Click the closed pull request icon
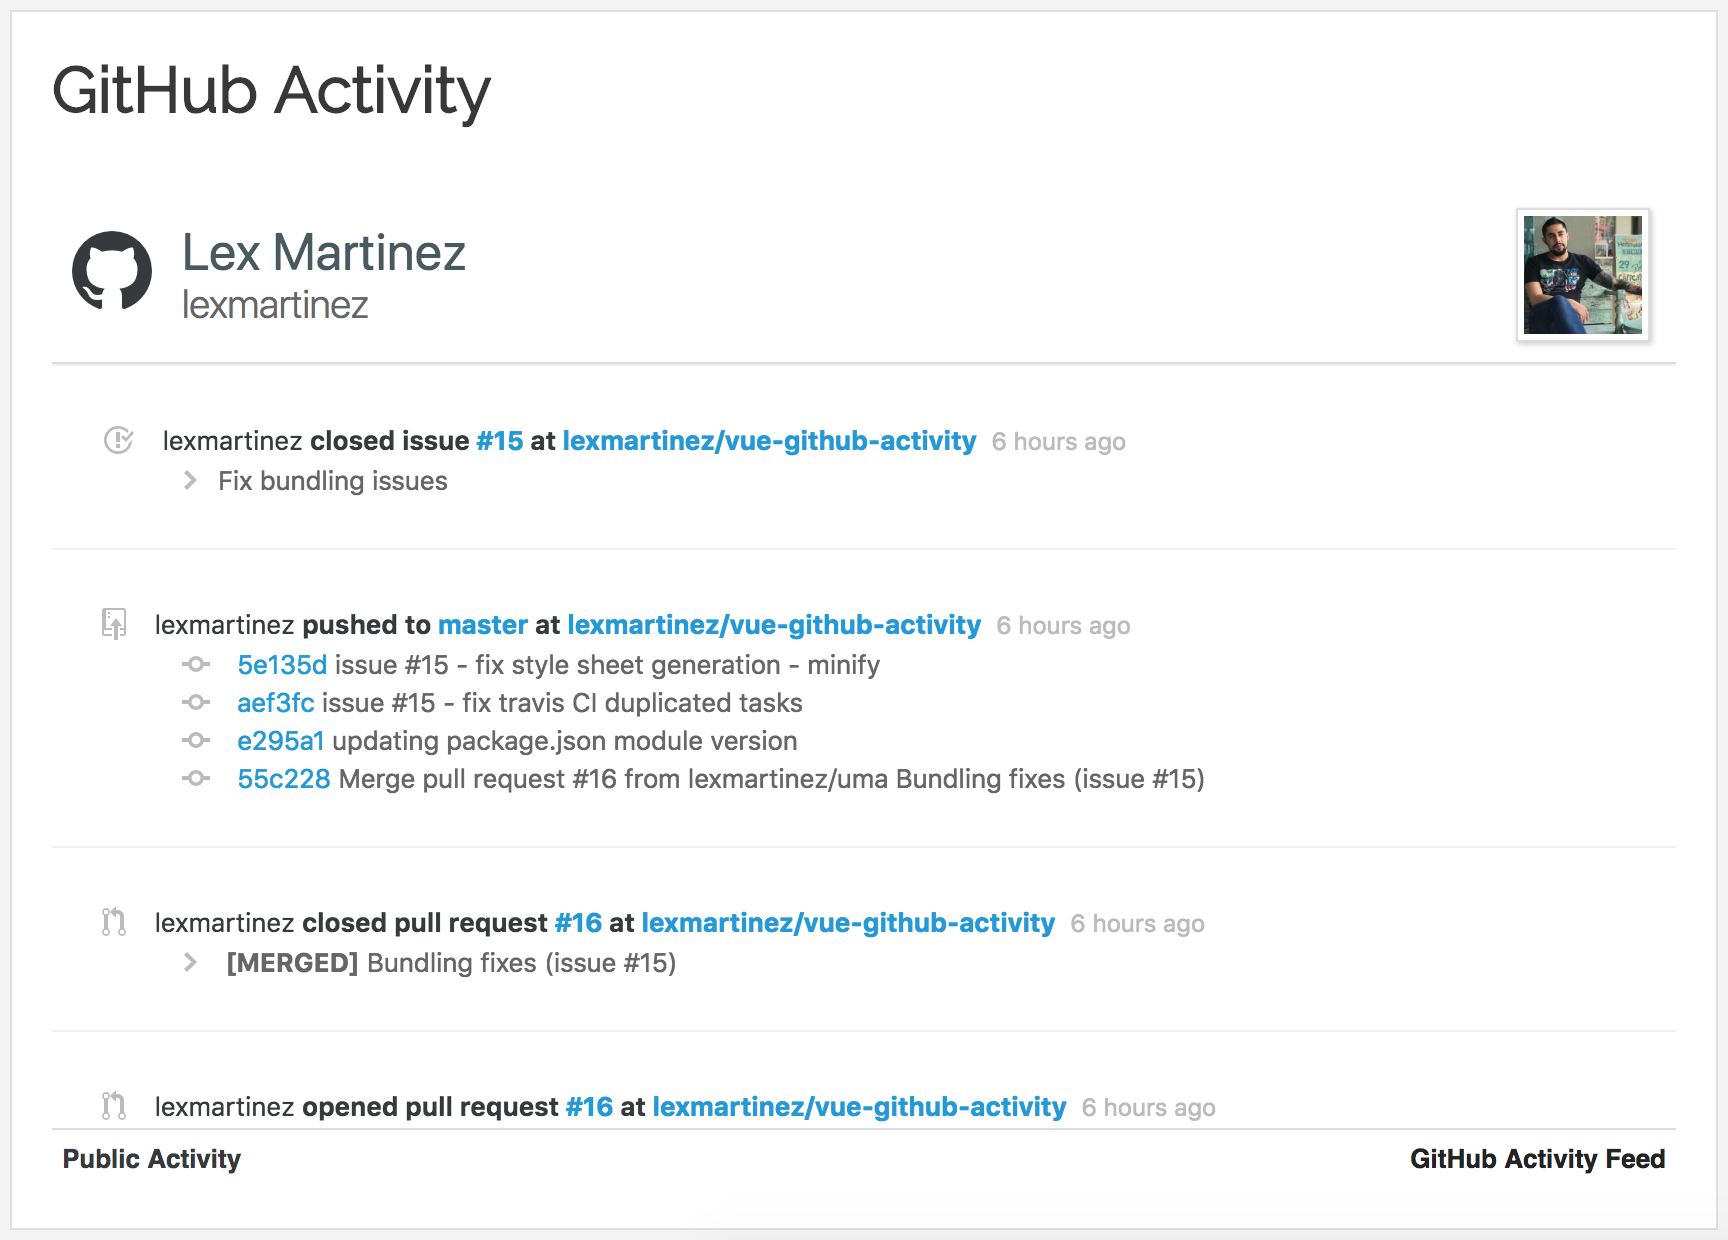1728x1240 pixels. point(114,922)
